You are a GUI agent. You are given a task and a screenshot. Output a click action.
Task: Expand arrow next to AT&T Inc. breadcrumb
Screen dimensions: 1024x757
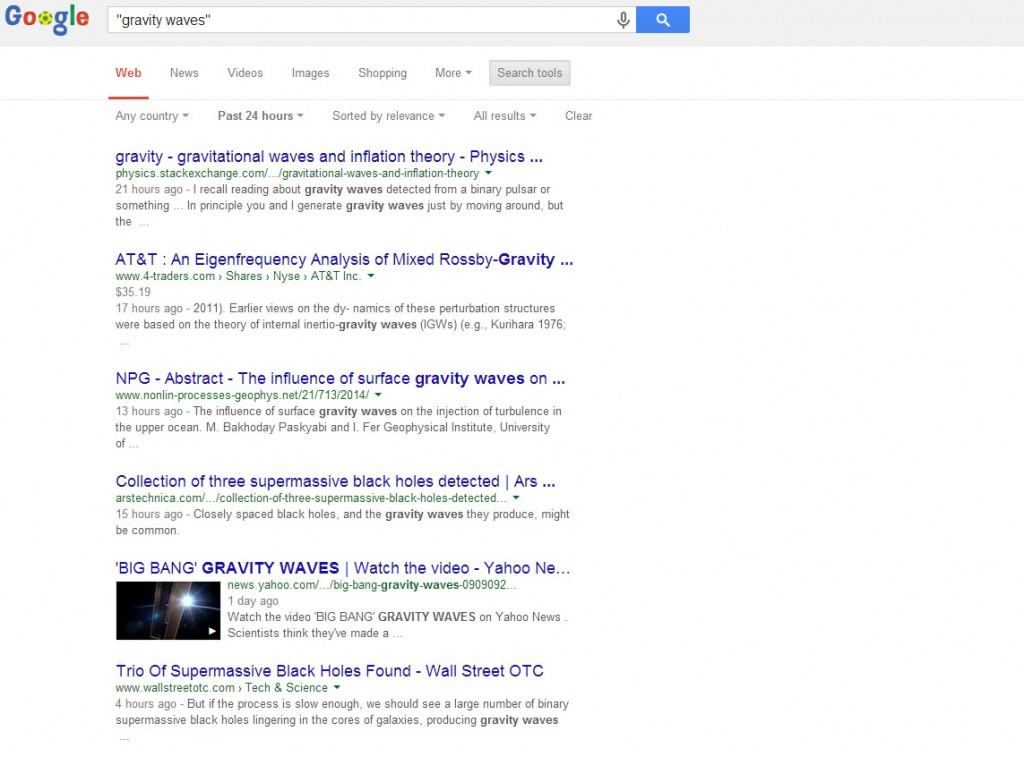370,276
